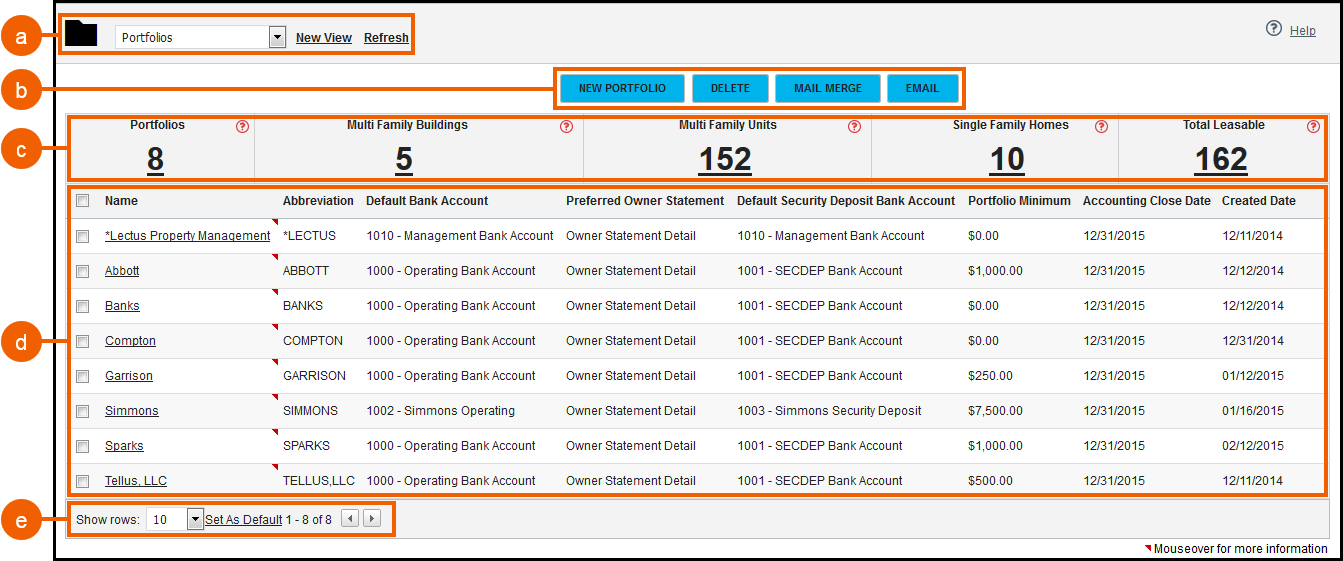Click help icon for Multi Family Buildings
1343x561 pixels.
point(566,127)
